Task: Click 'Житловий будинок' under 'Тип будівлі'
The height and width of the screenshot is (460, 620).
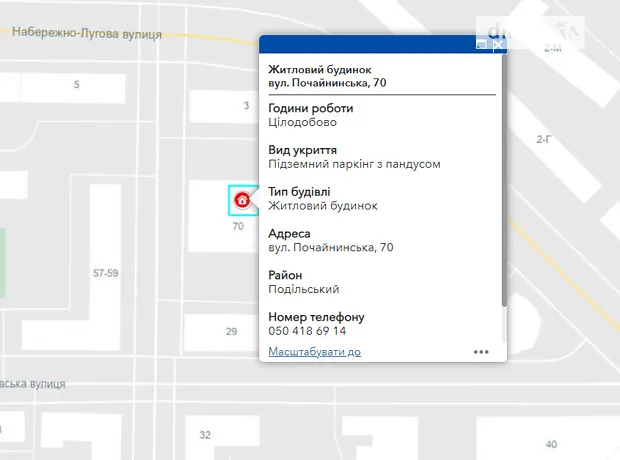Action: [x=323, y=206]
